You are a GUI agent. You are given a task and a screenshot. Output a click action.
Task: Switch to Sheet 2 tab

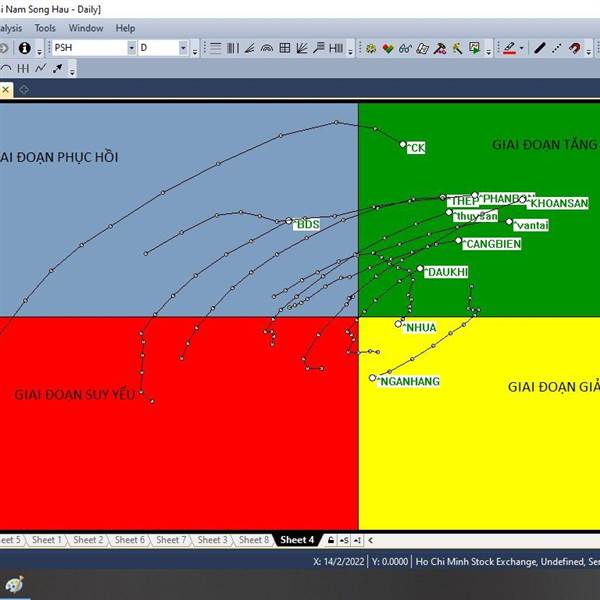click(88, 540)
